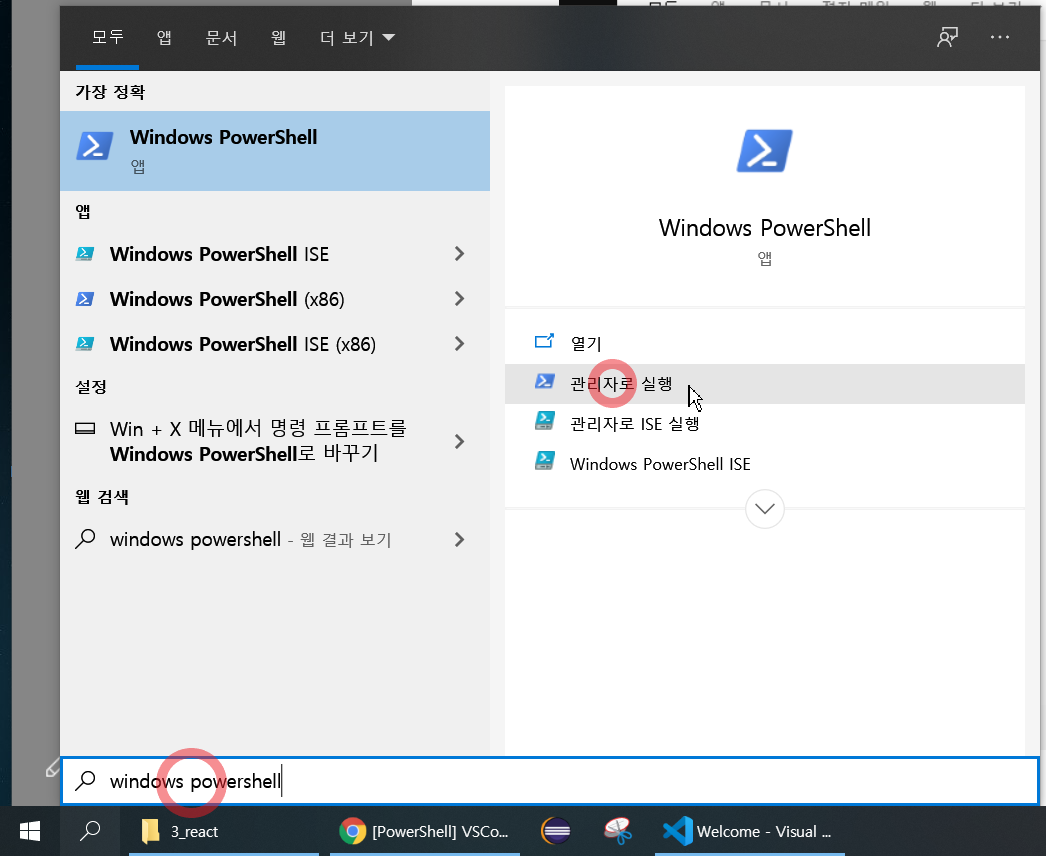Image resolution: width=1046 pixels, height=856 pixels.
Task: Click the 열기 open-window icon
Action: [544, 342]
